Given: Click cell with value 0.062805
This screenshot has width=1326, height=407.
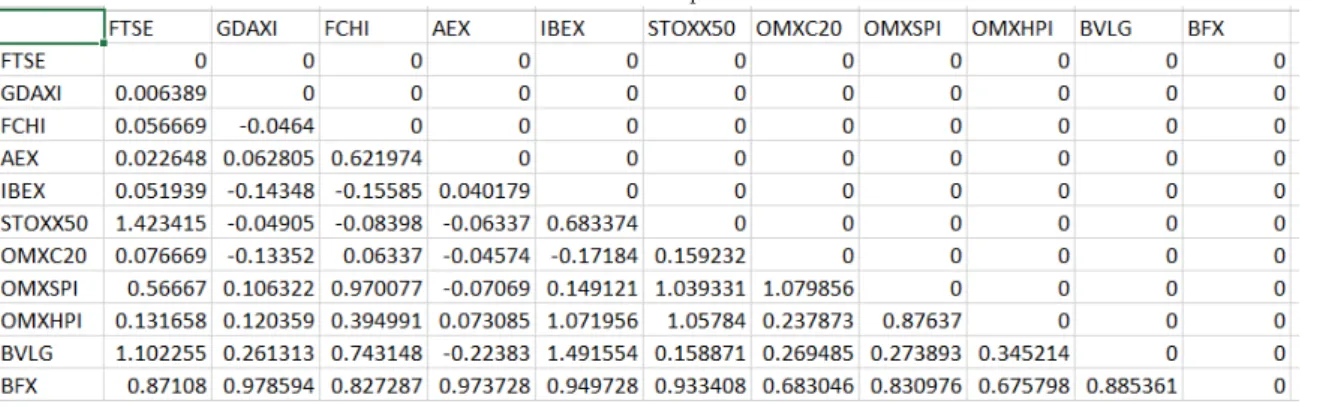Looking at the screenshot, I should click(x=266, y=158).
